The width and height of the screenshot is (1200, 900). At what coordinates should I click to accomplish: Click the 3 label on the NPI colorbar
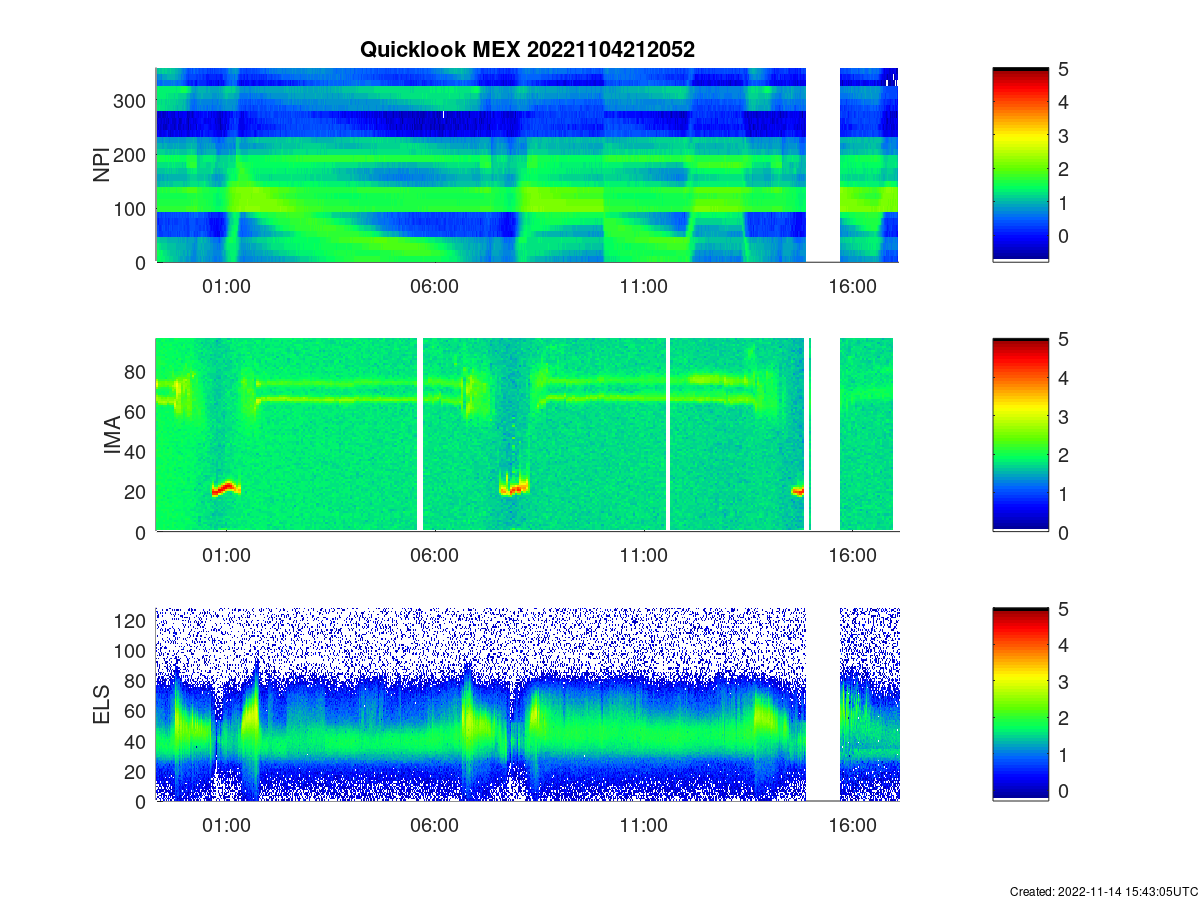[1064, 136]
